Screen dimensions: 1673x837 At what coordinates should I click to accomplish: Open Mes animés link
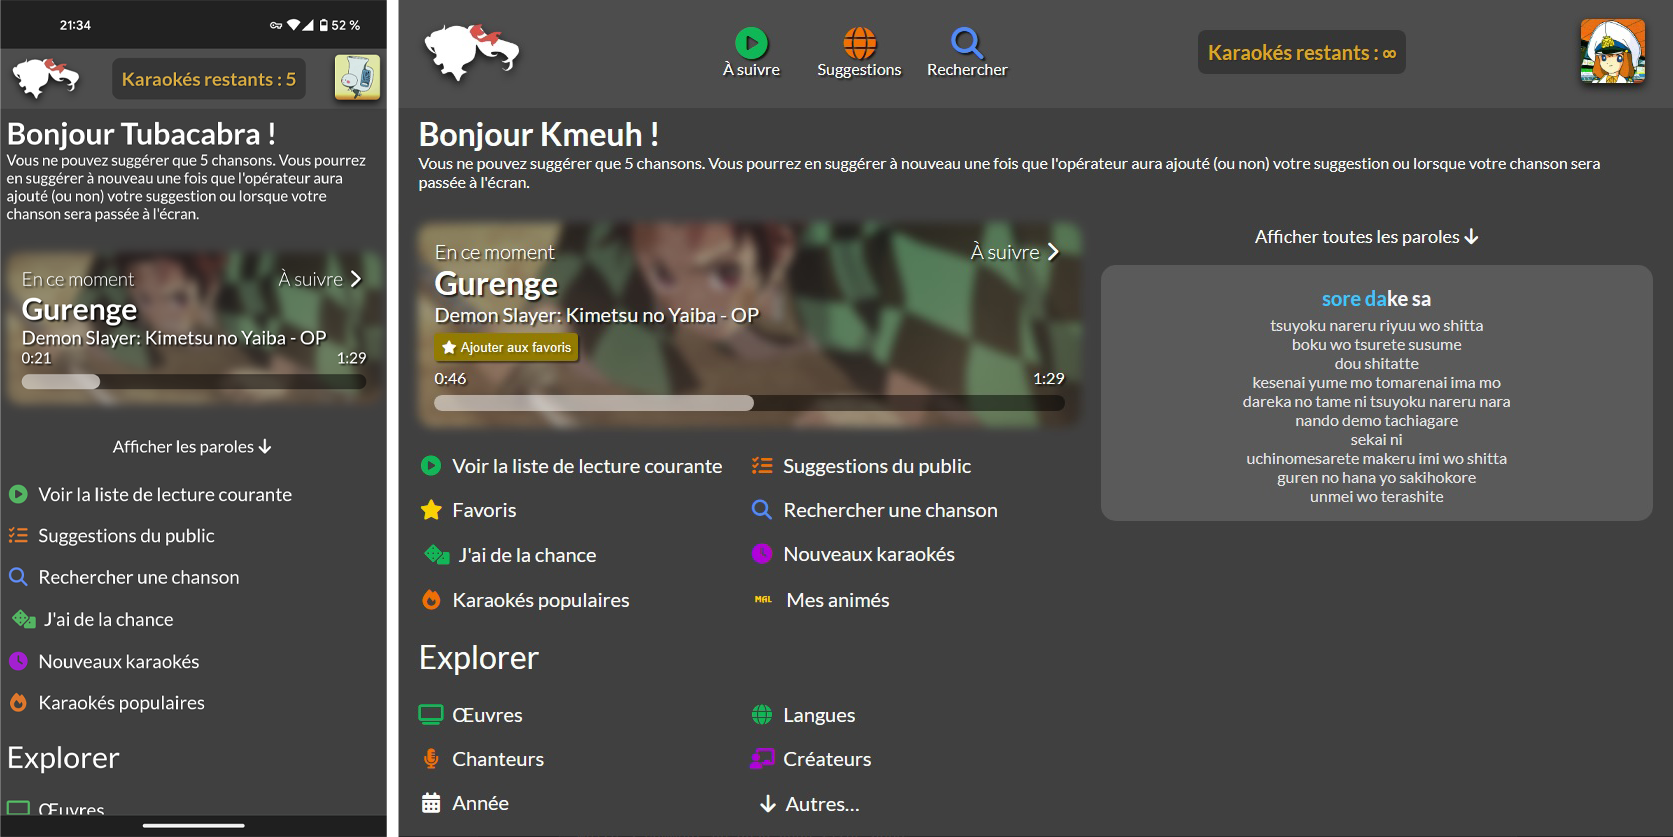[821, 600]
